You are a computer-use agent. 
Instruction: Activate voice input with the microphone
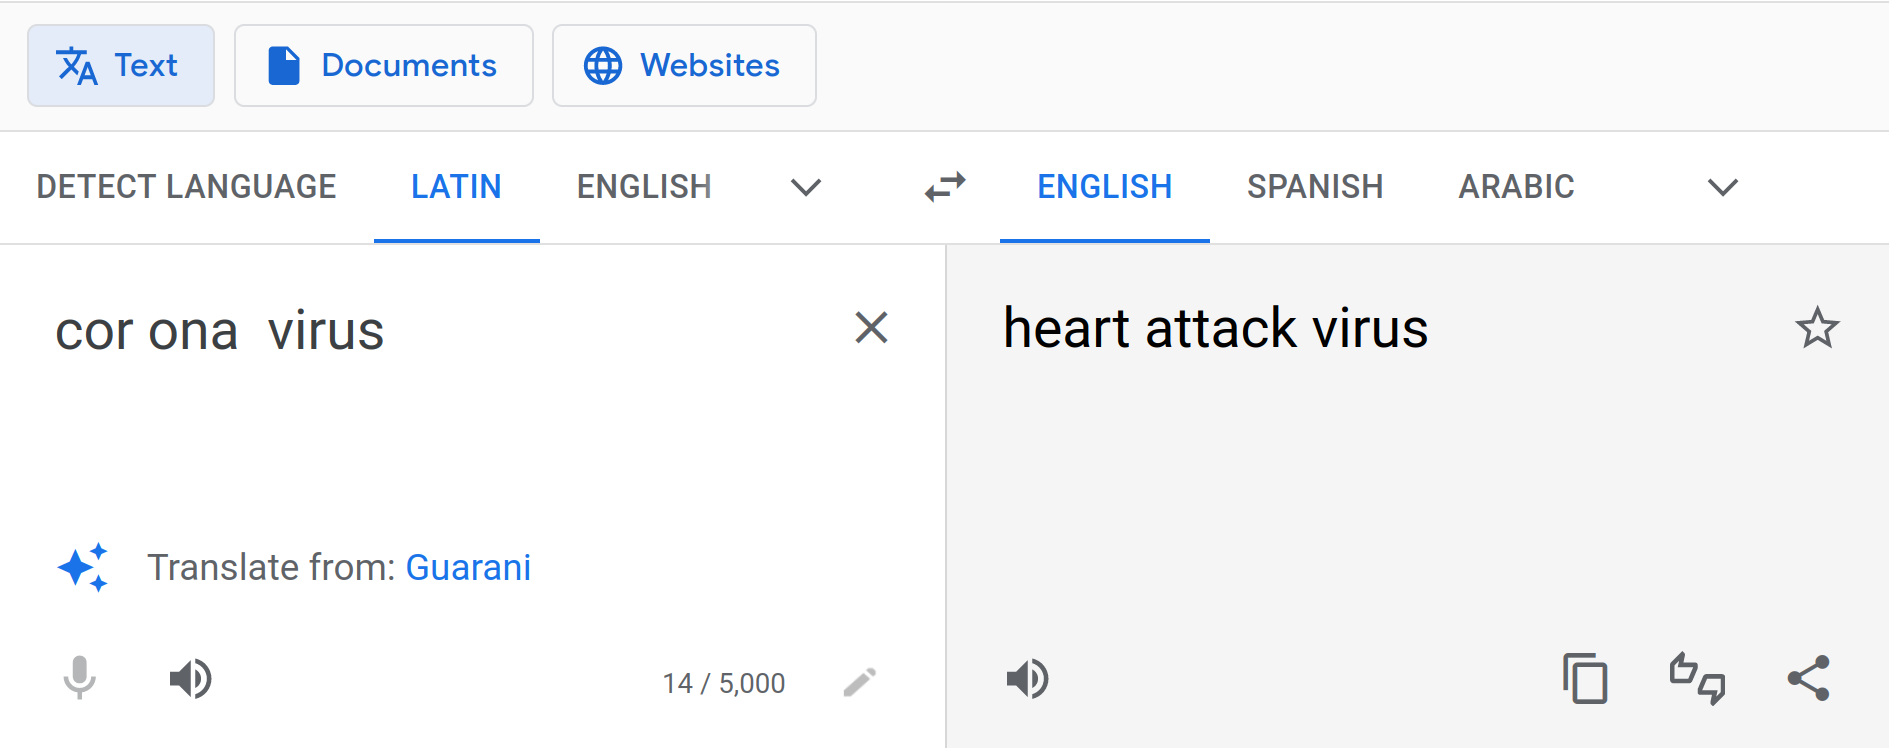pyautogui.click(x=80, y=679)
